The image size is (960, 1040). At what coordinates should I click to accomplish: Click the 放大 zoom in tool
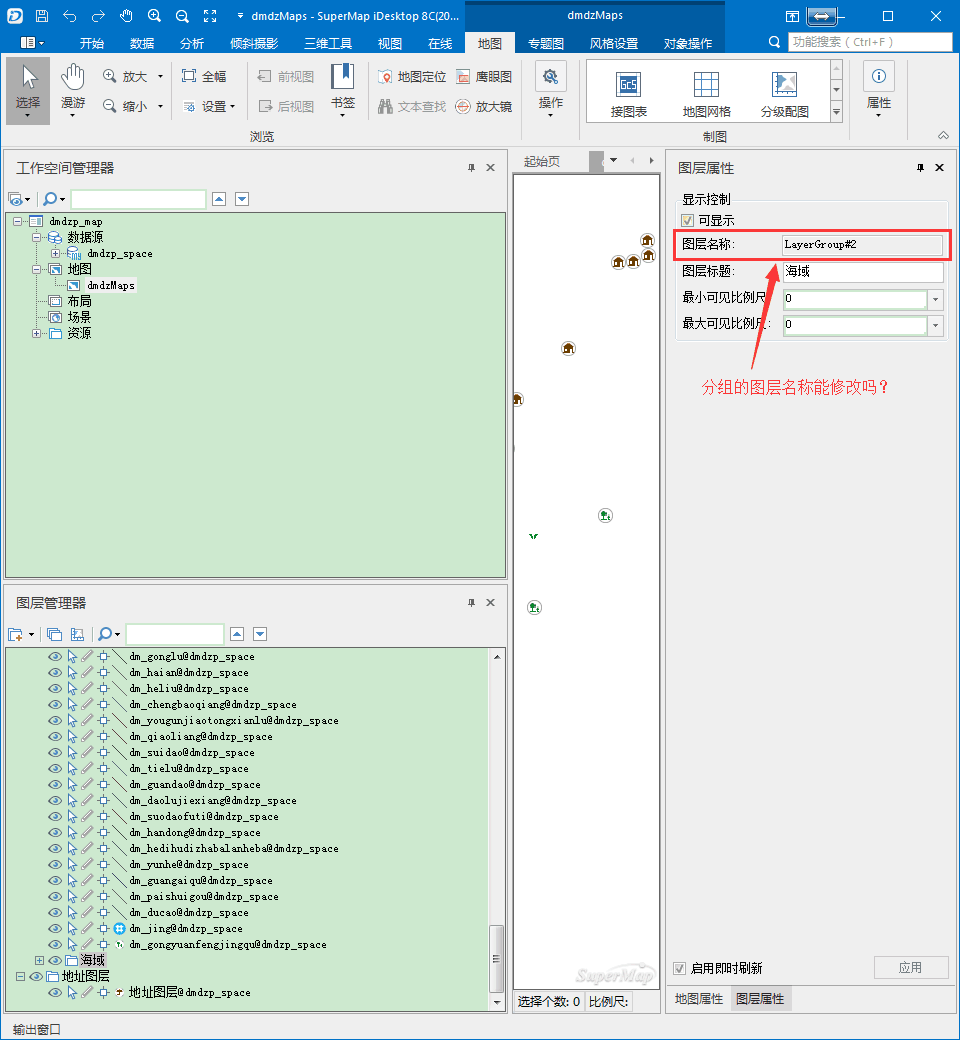[127, 77]
